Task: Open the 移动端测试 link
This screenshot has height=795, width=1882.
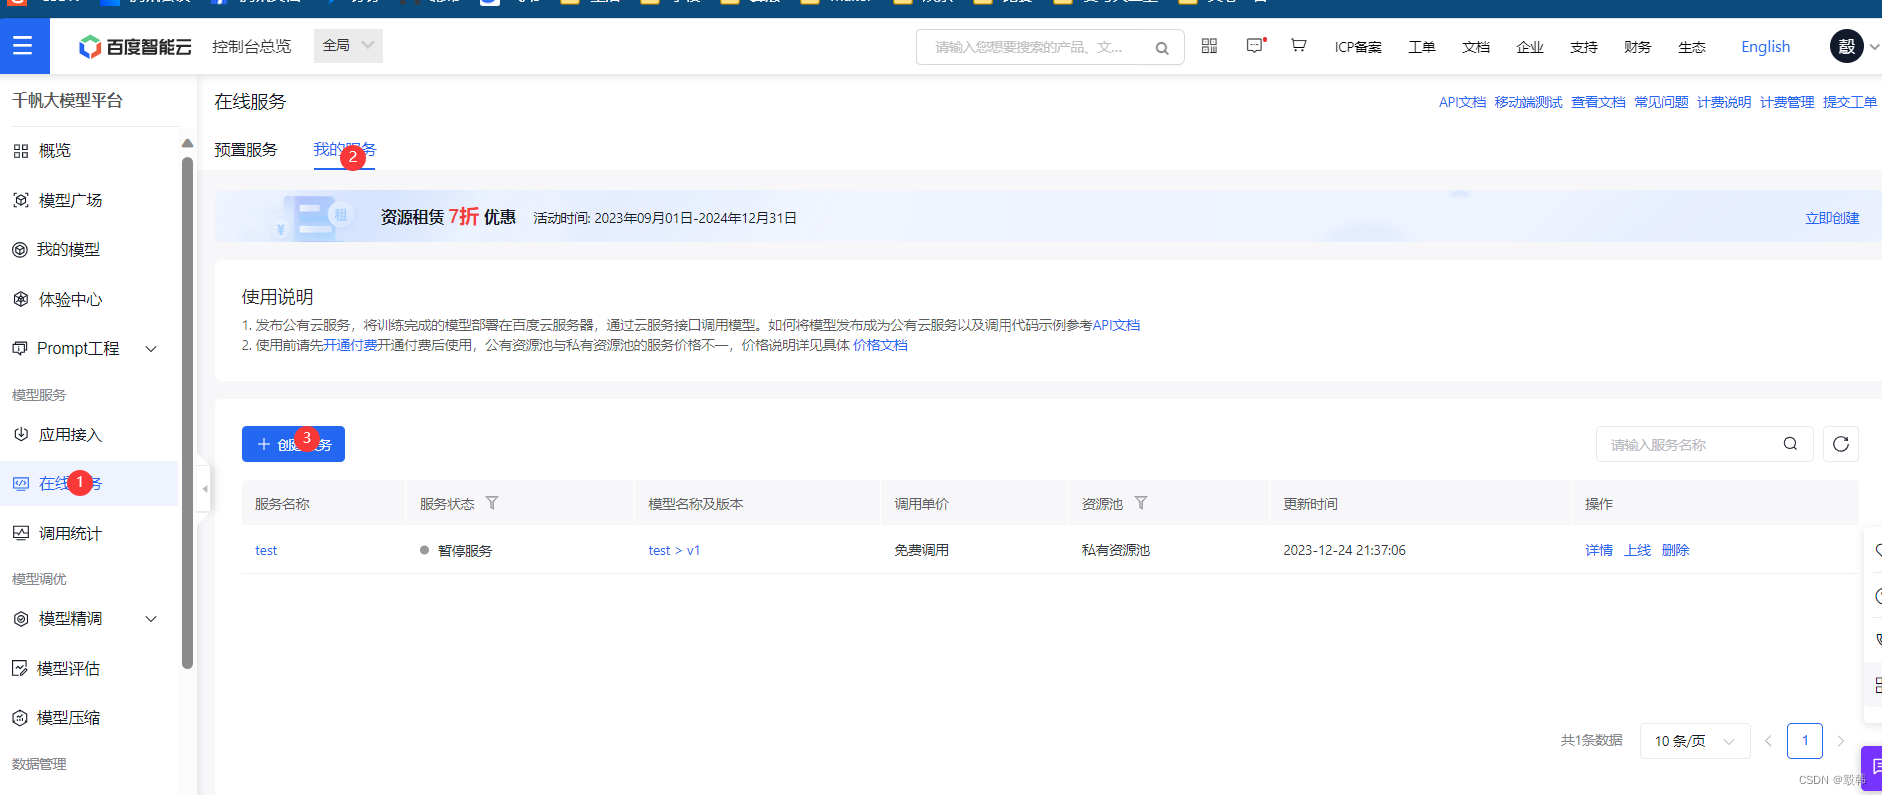Action: pyautogui.click(x=1528, y=102)
